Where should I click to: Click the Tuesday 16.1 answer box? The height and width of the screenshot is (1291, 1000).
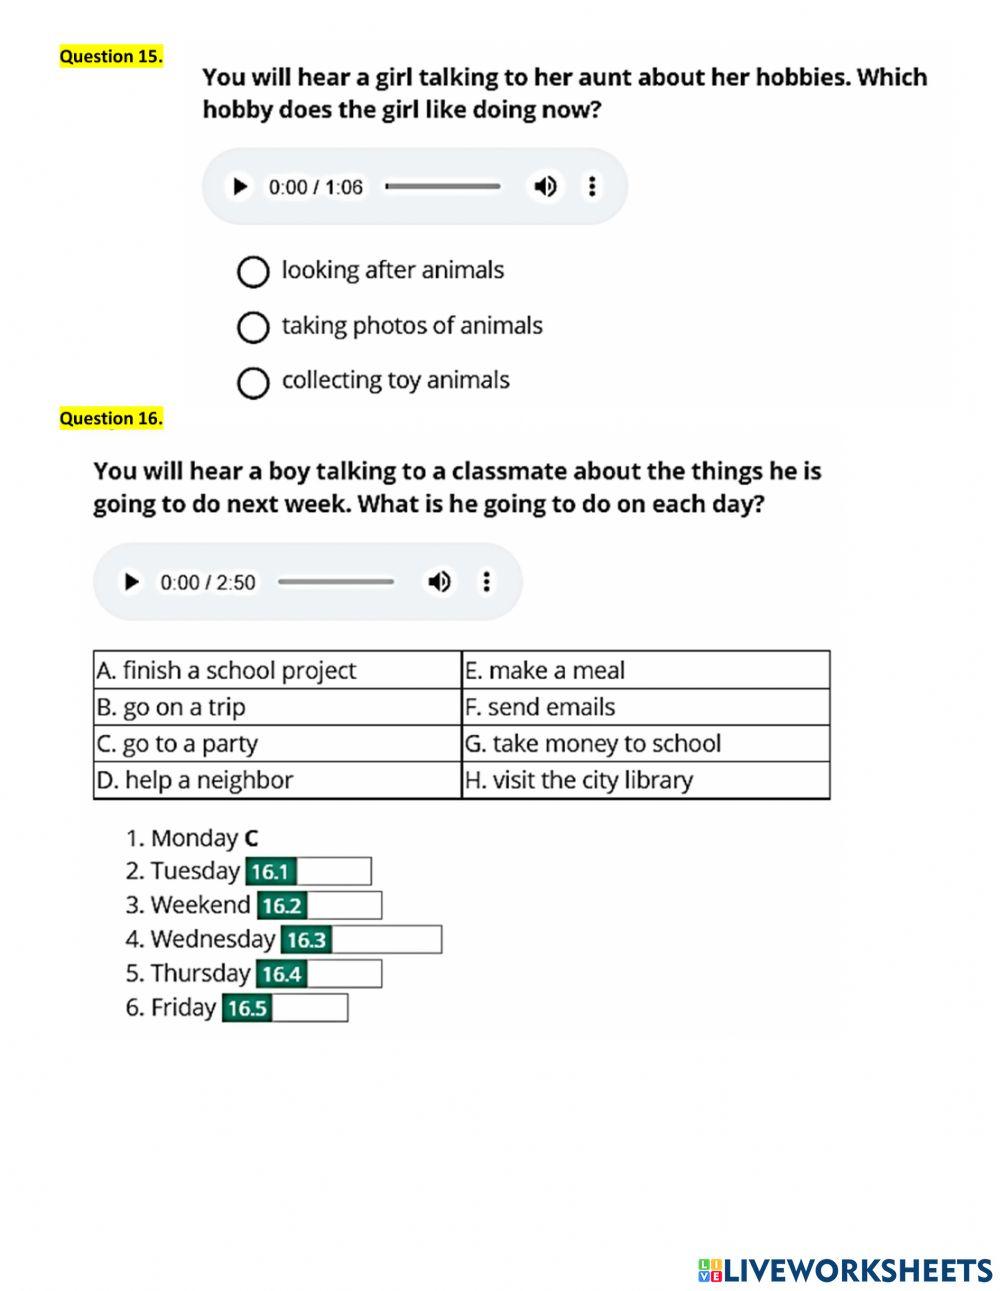pos(333,871)
